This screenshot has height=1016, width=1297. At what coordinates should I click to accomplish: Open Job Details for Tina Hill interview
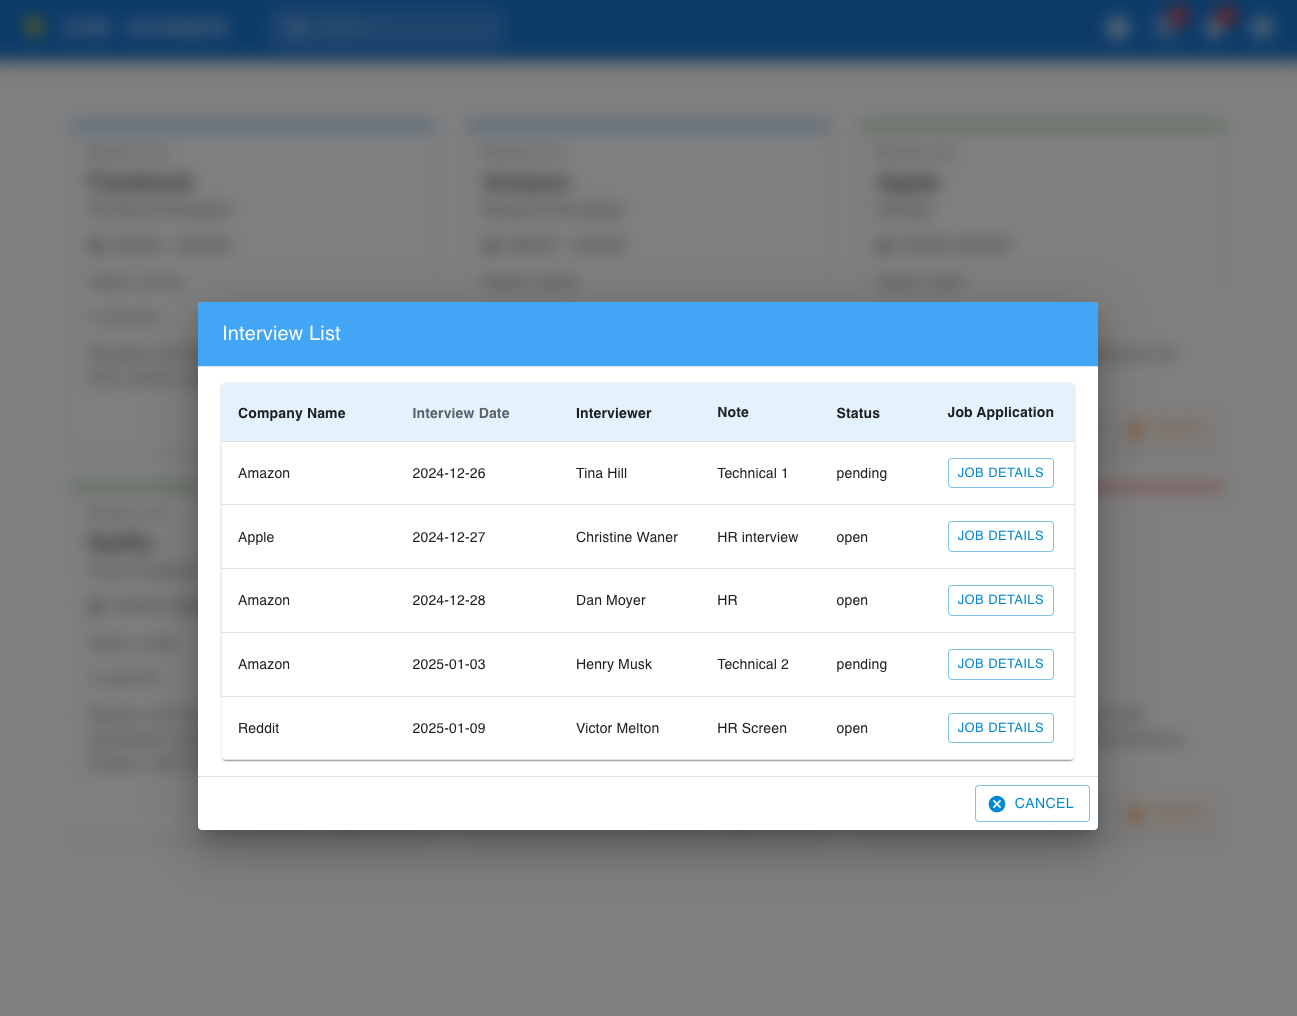pos(1000,473)
